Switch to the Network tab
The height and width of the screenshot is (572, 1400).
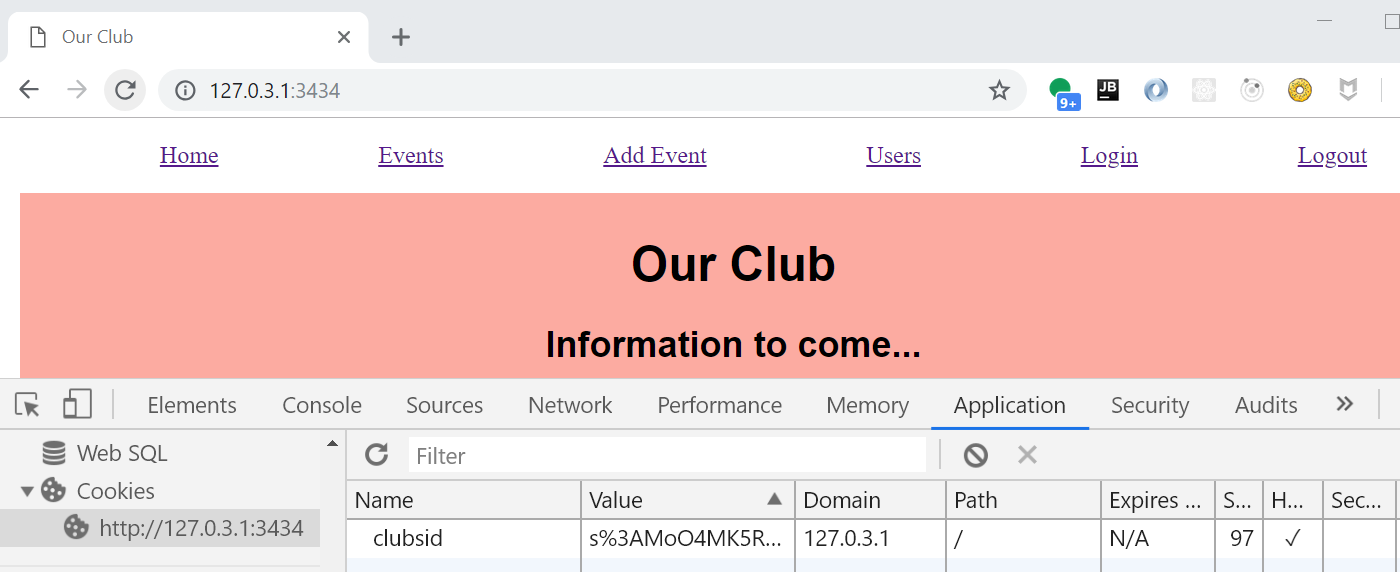tap(570, 405)
